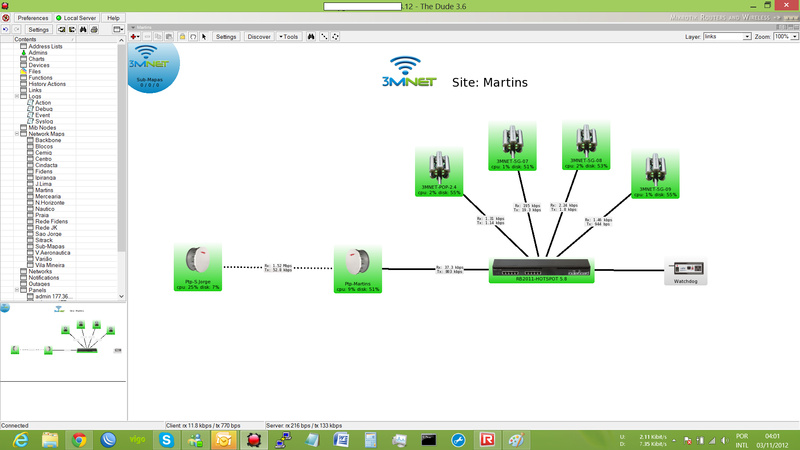800x450 pixels.
Task: Click the refresh arrows icon in map toolbar
Action: coord(193,37)
